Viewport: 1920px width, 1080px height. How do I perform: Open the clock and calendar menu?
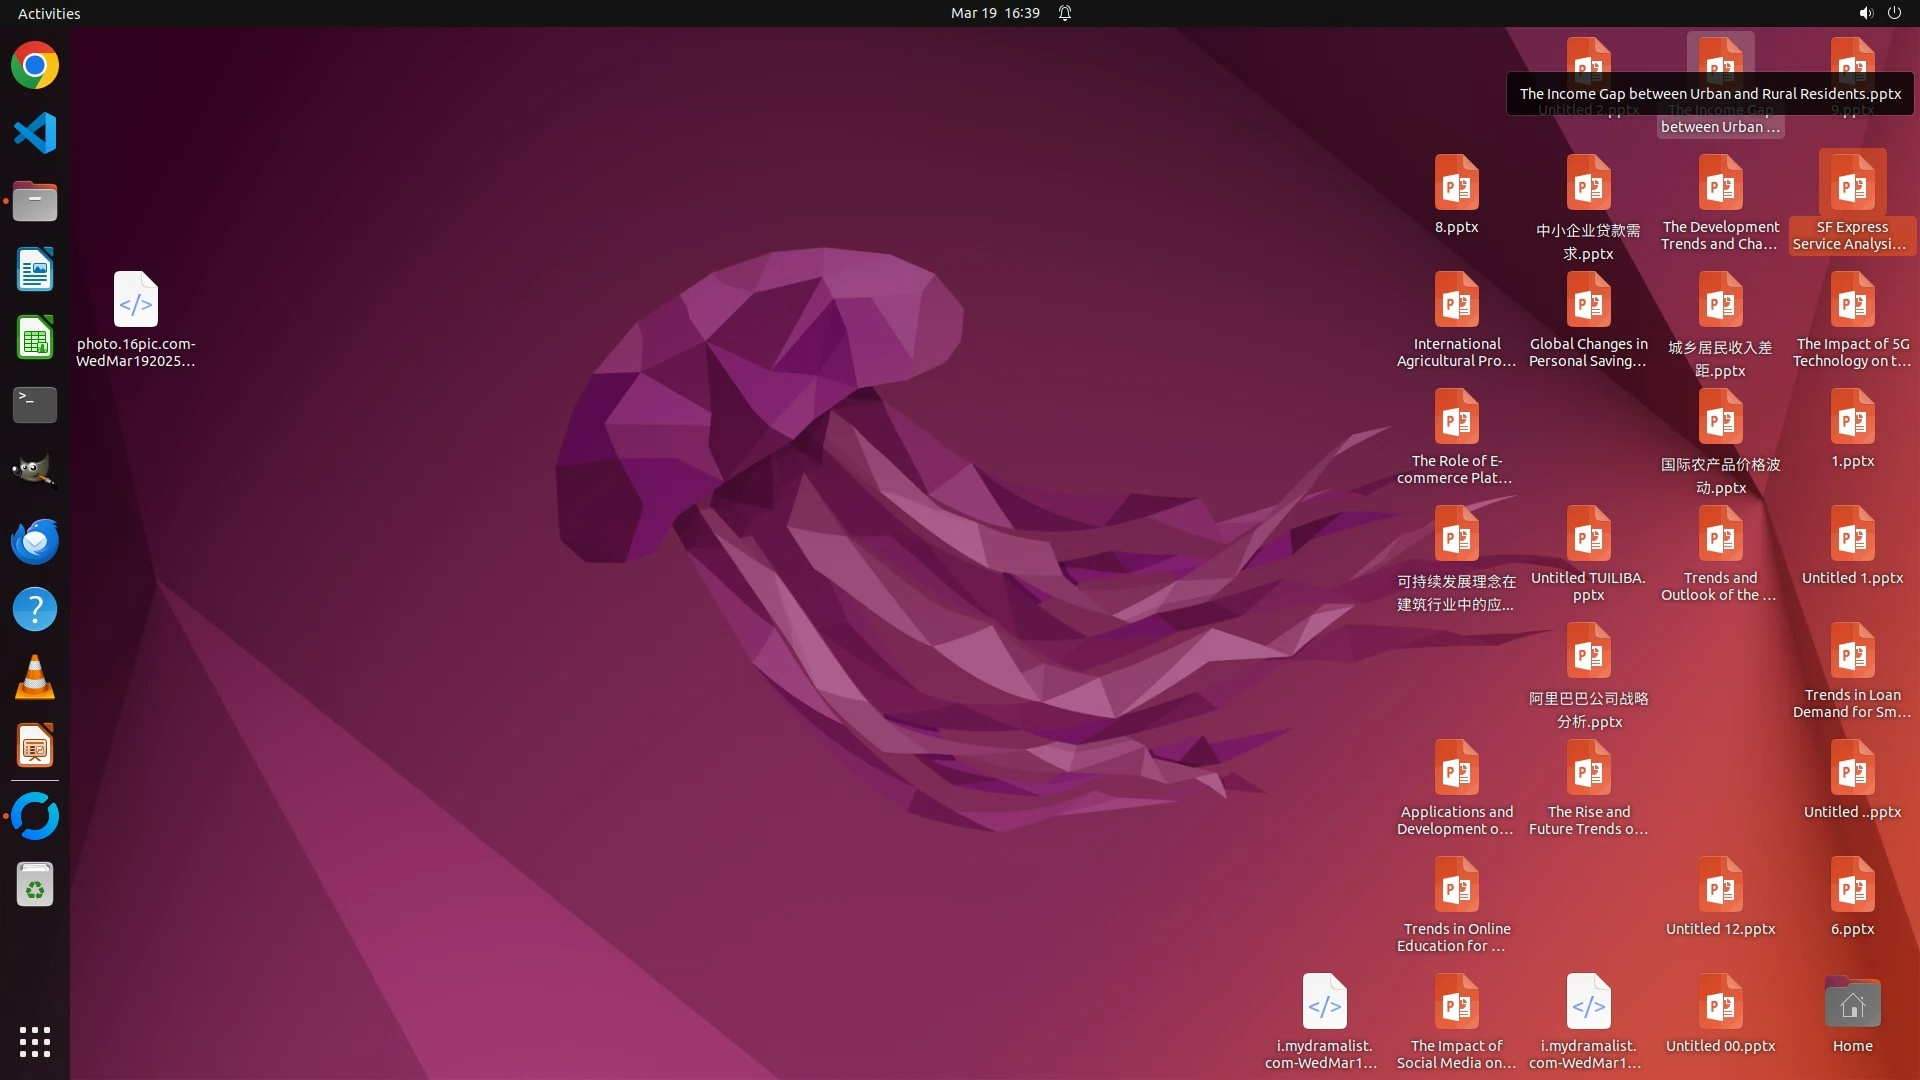coord(994,13)
